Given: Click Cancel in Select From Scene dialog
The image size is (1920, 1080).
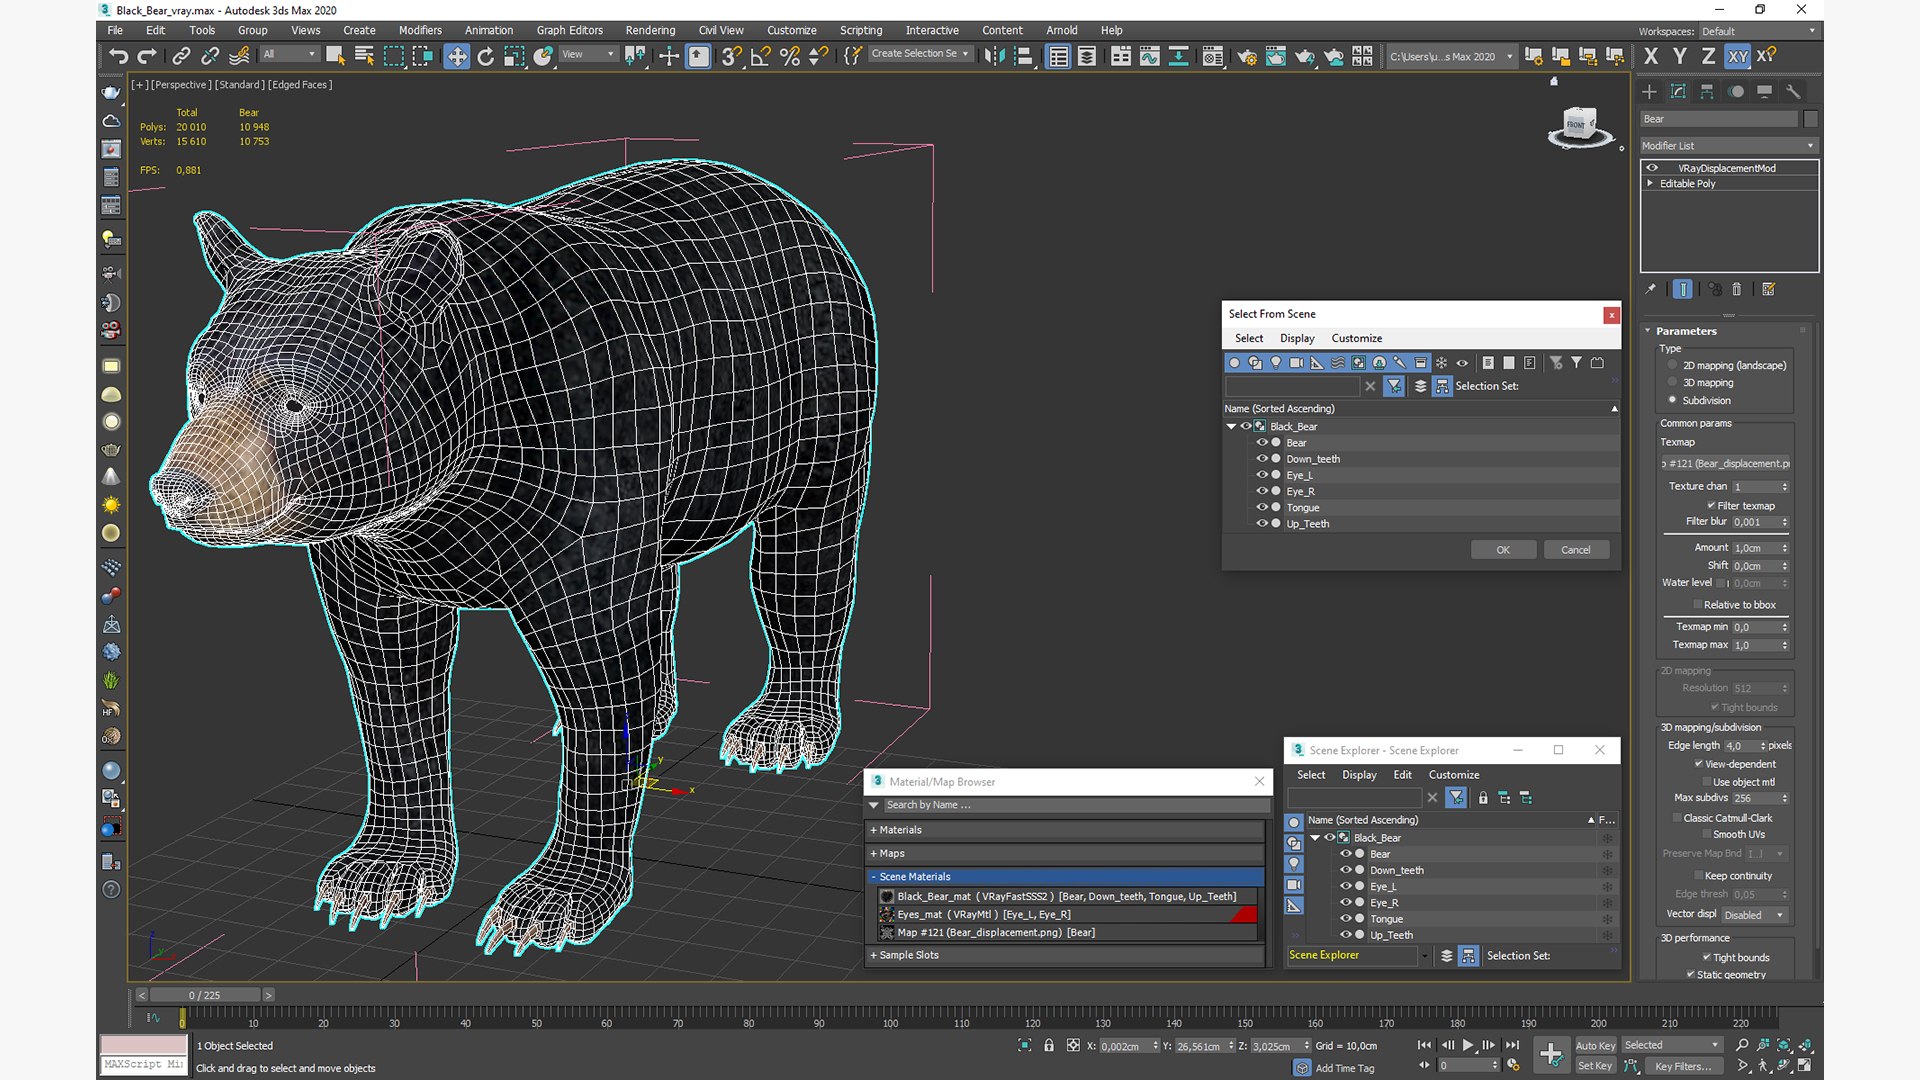Looking at the screenshot, I should pyautogui.click(x=1576, y=550).
